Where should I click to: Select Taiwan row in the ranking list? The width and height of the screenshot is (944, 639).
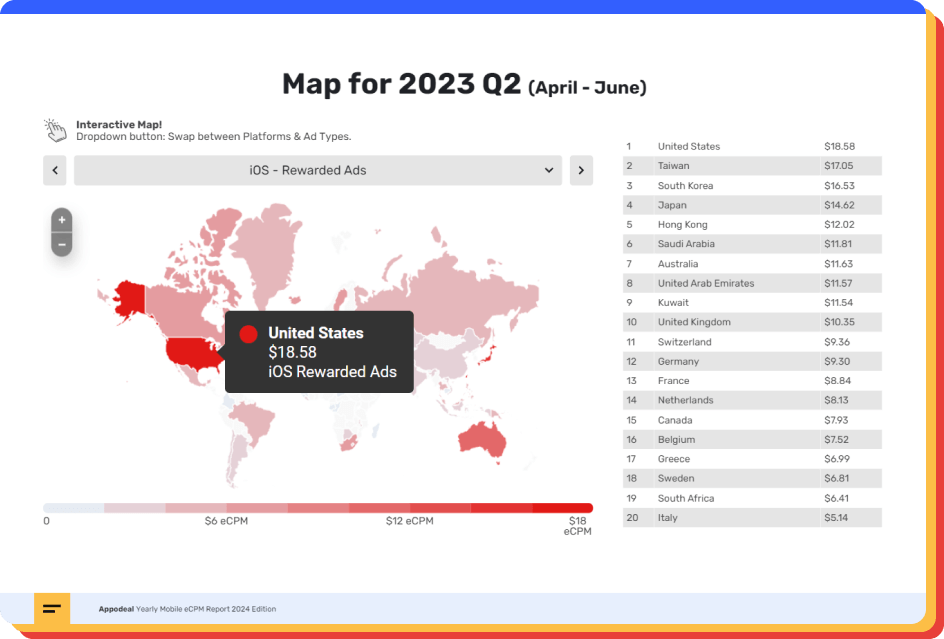[x=752, y=166]
